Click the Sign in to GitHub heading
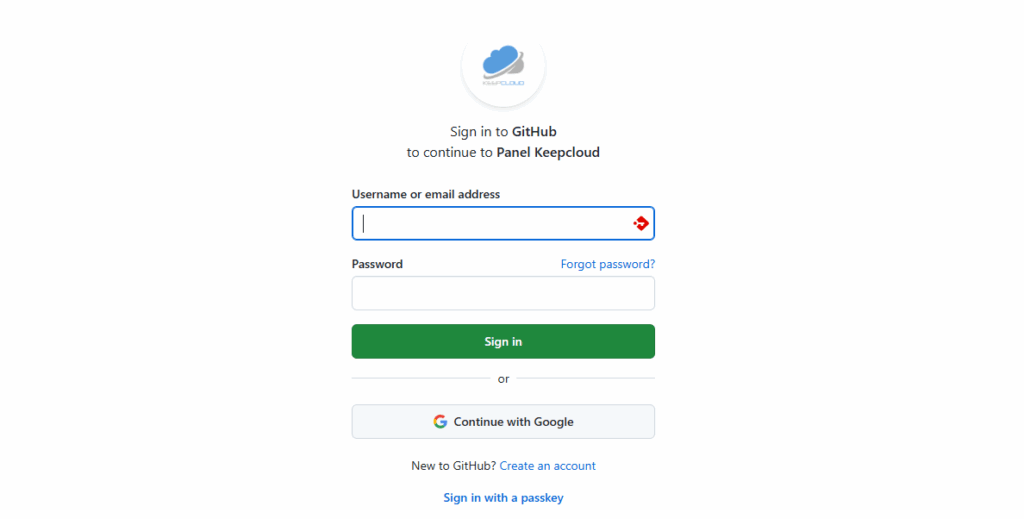Viewport: 1024px width, 519px height. pos(503,131)
